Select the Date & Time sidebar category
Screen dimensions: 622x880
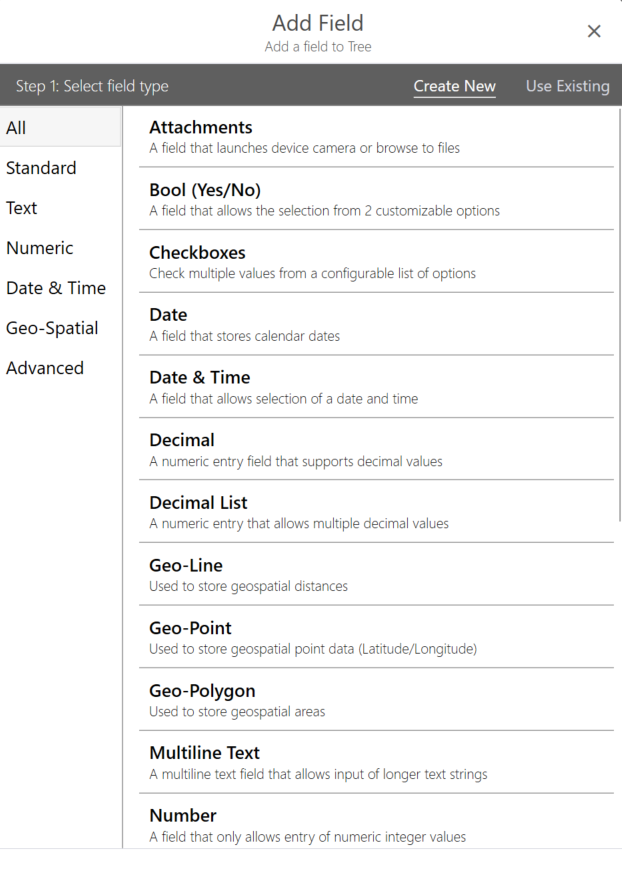pos(56,288)
